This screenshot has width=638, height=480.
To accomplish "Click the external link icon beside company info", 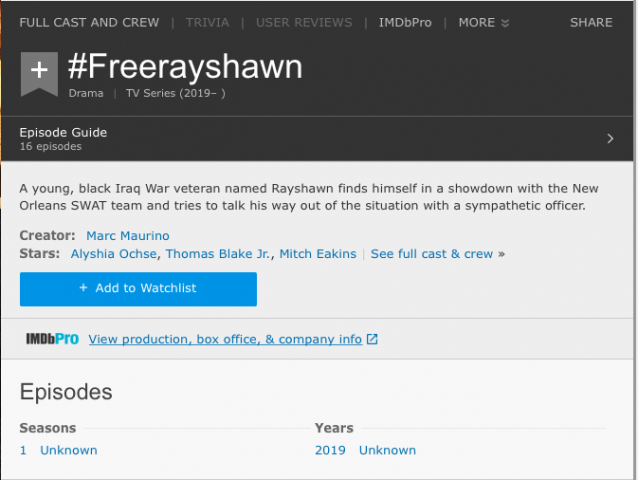I will (x=372, y=339).
